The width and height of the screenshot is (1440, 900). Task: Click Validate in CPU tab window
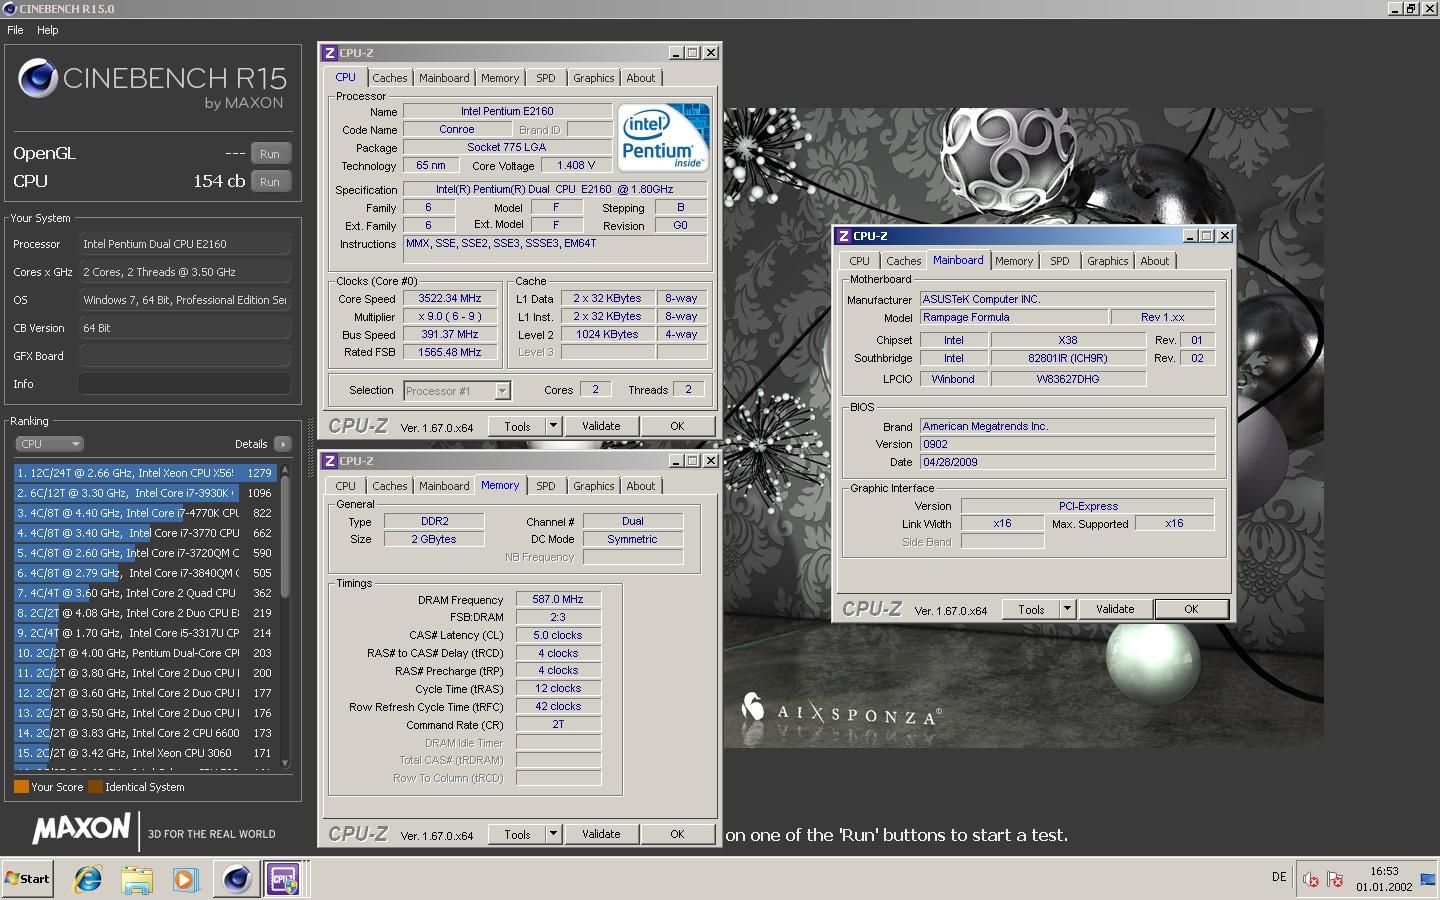[x=601, y=426]
